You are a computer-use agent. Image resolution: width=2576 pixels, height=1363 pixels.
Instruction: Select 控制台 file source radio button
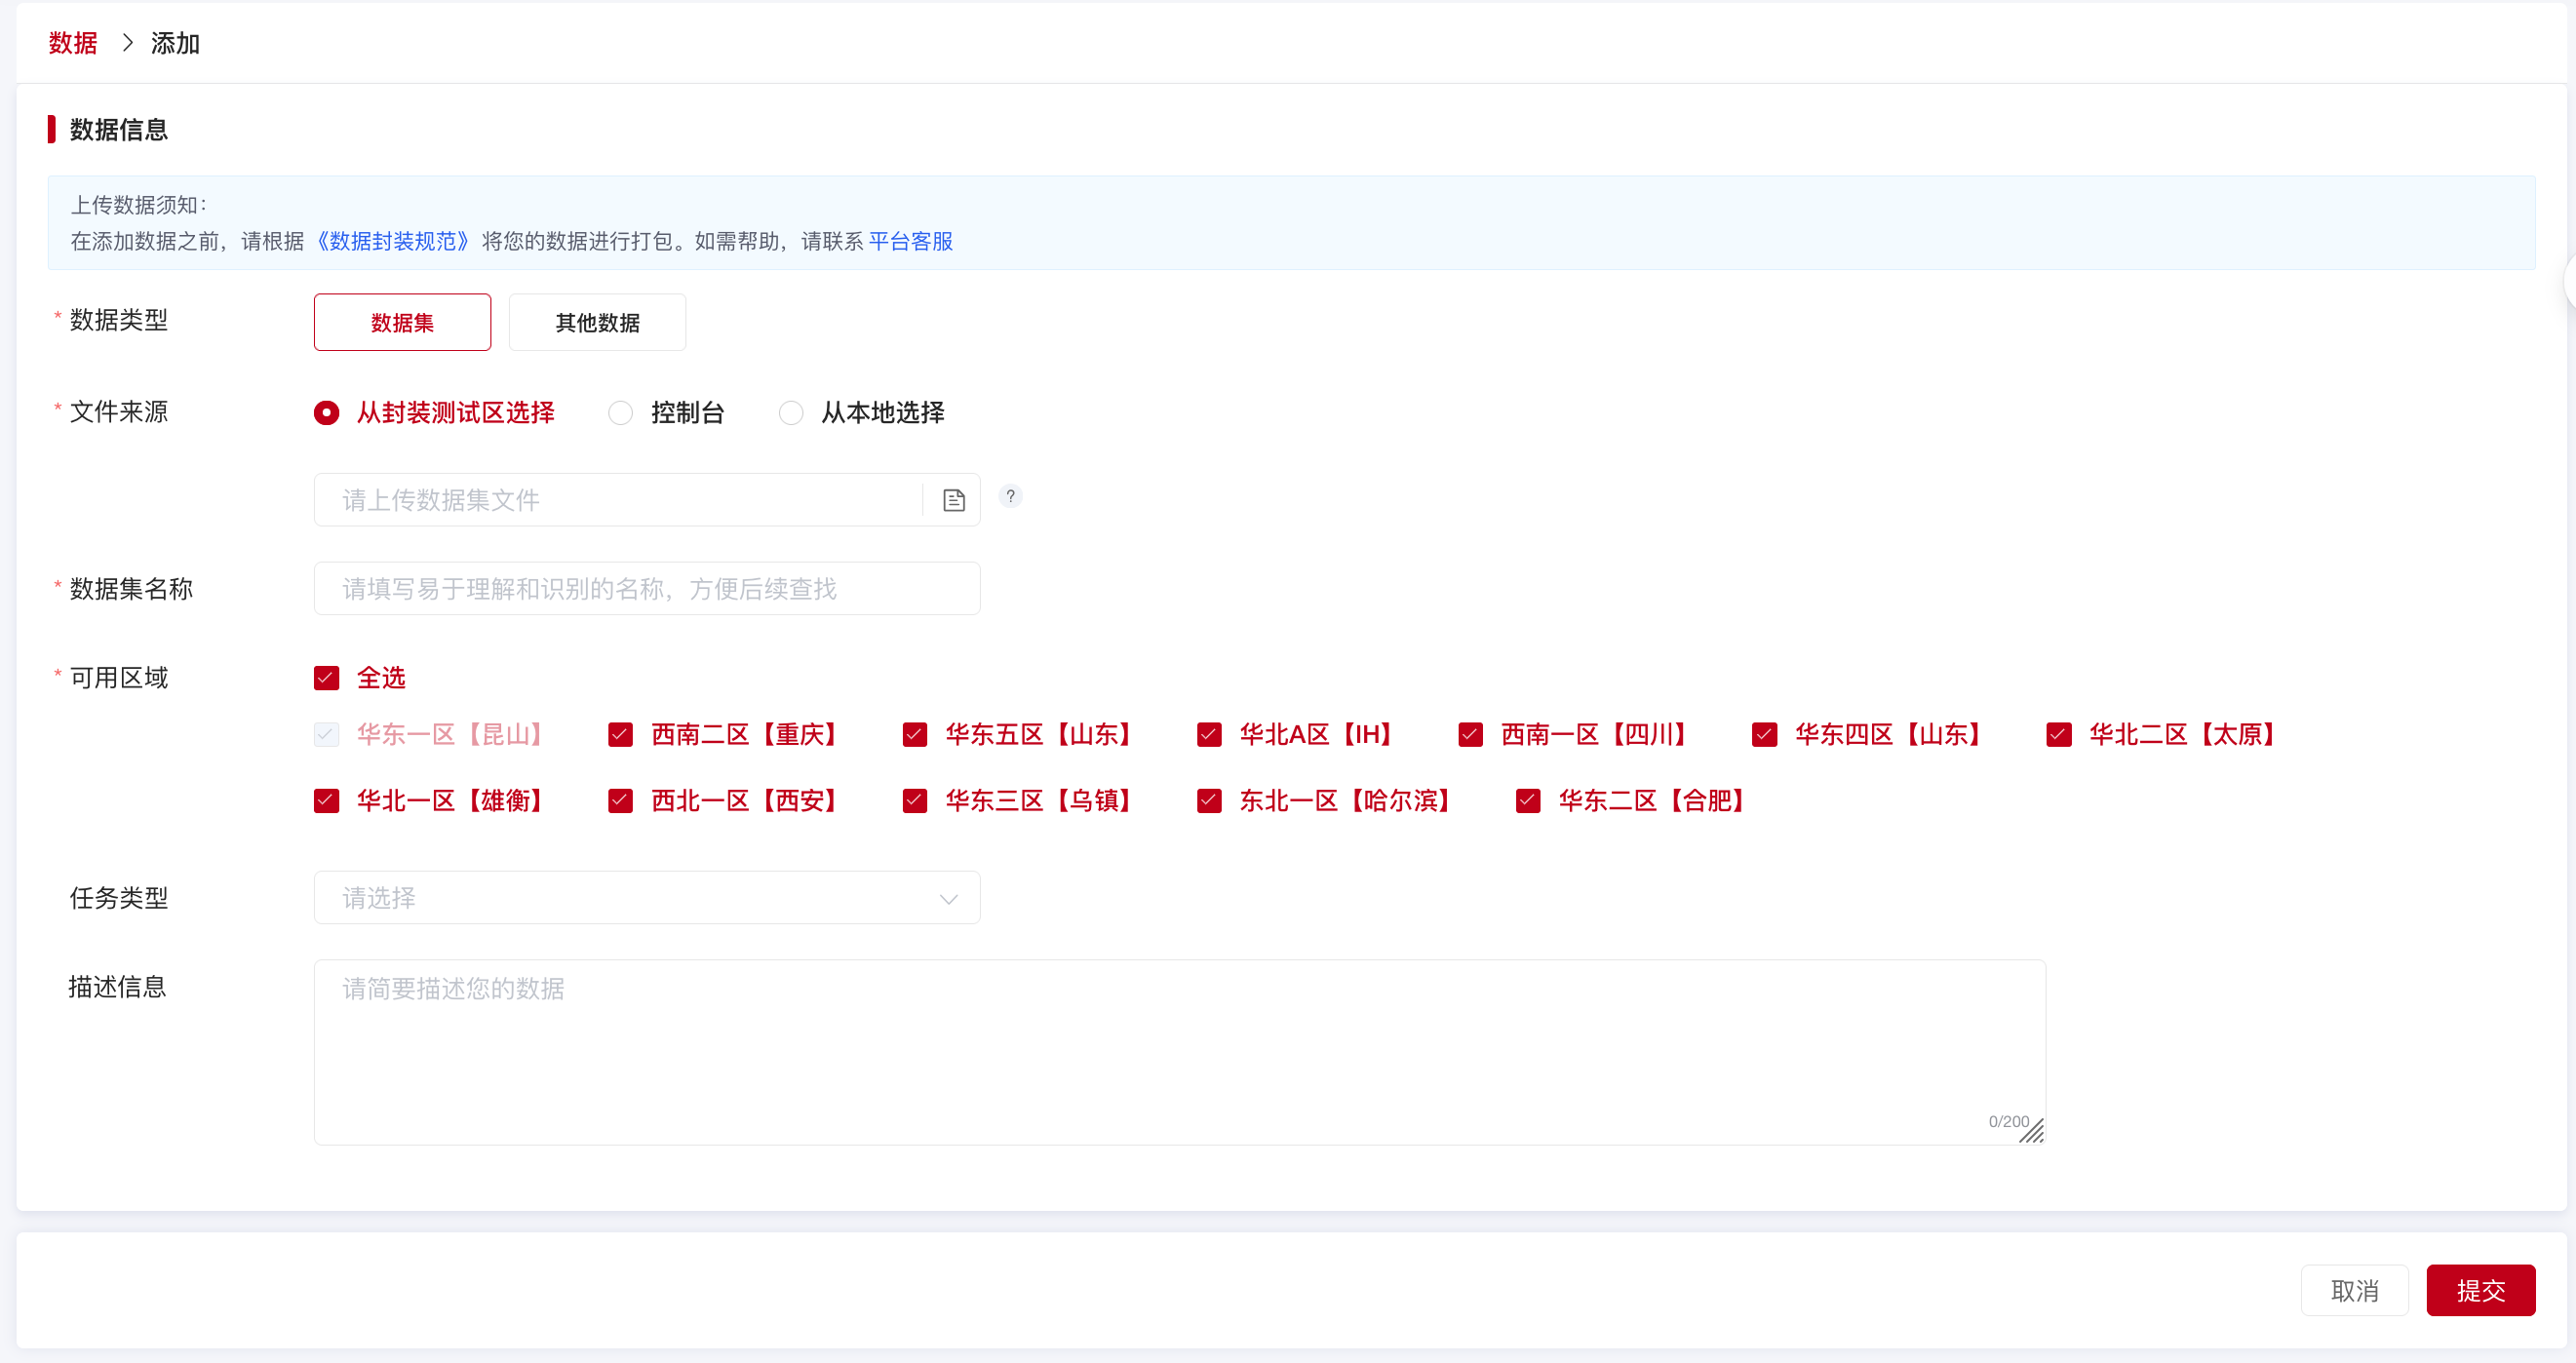[x=620, y=413]
